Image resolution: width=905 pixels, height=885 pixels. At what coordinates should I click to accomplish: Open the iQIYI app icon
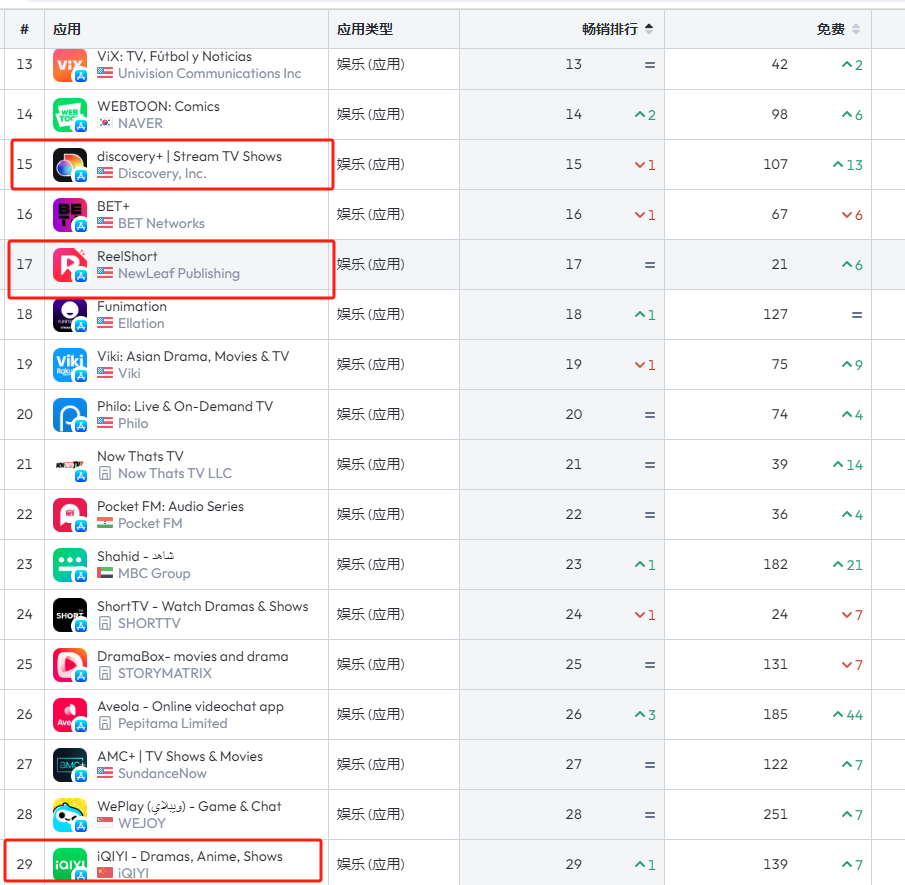[x=70, y=865]
